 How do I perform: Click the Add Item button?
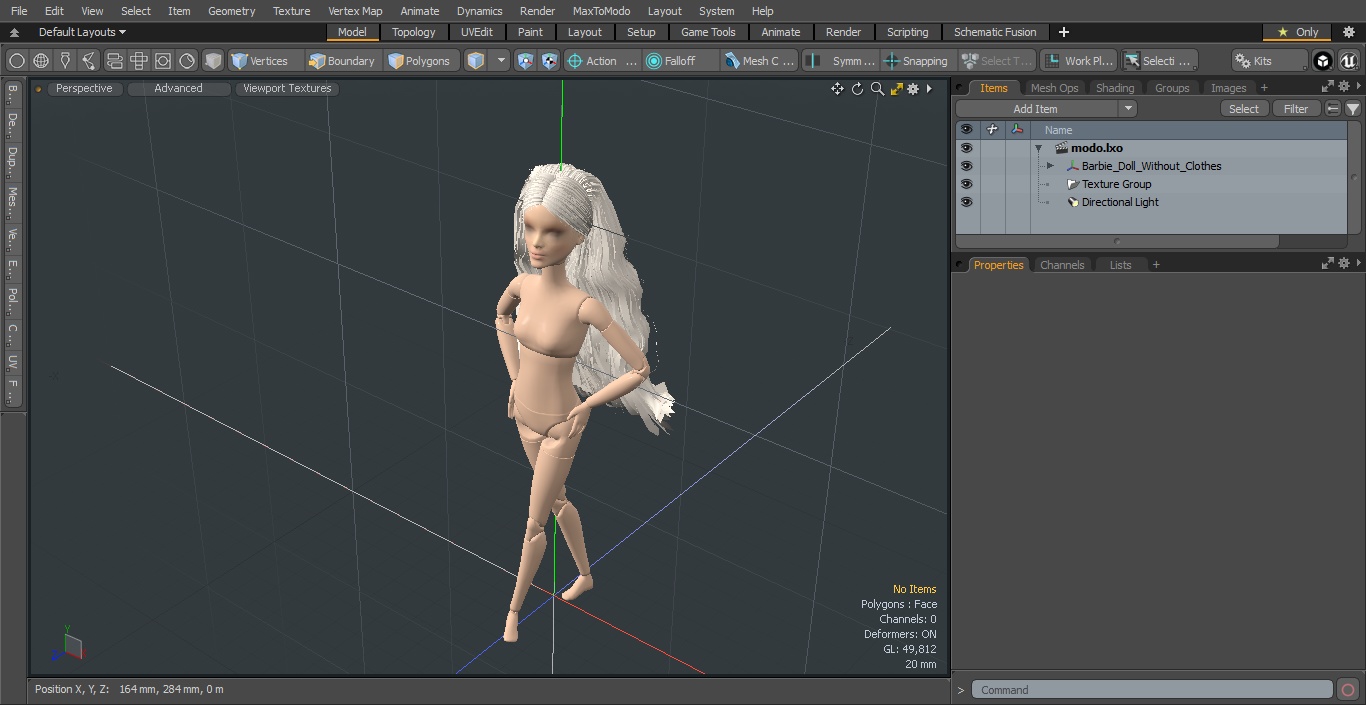[x=1036, y=109]
